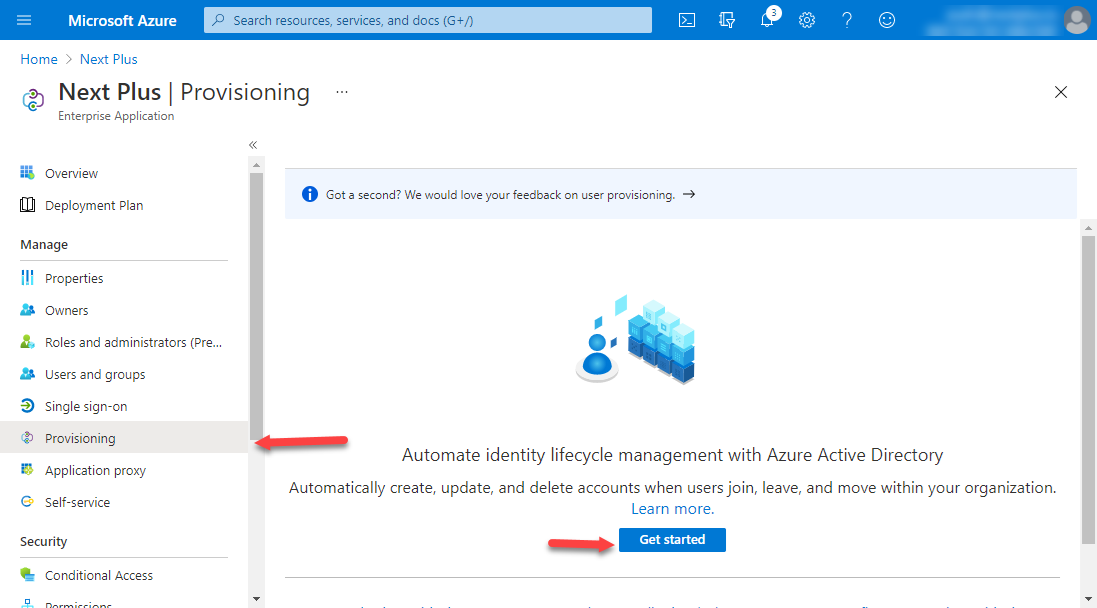Click the magnifier icon in search box
Image resolution: width=1097 pixels, height=608 pixels.
pos(218,20)
